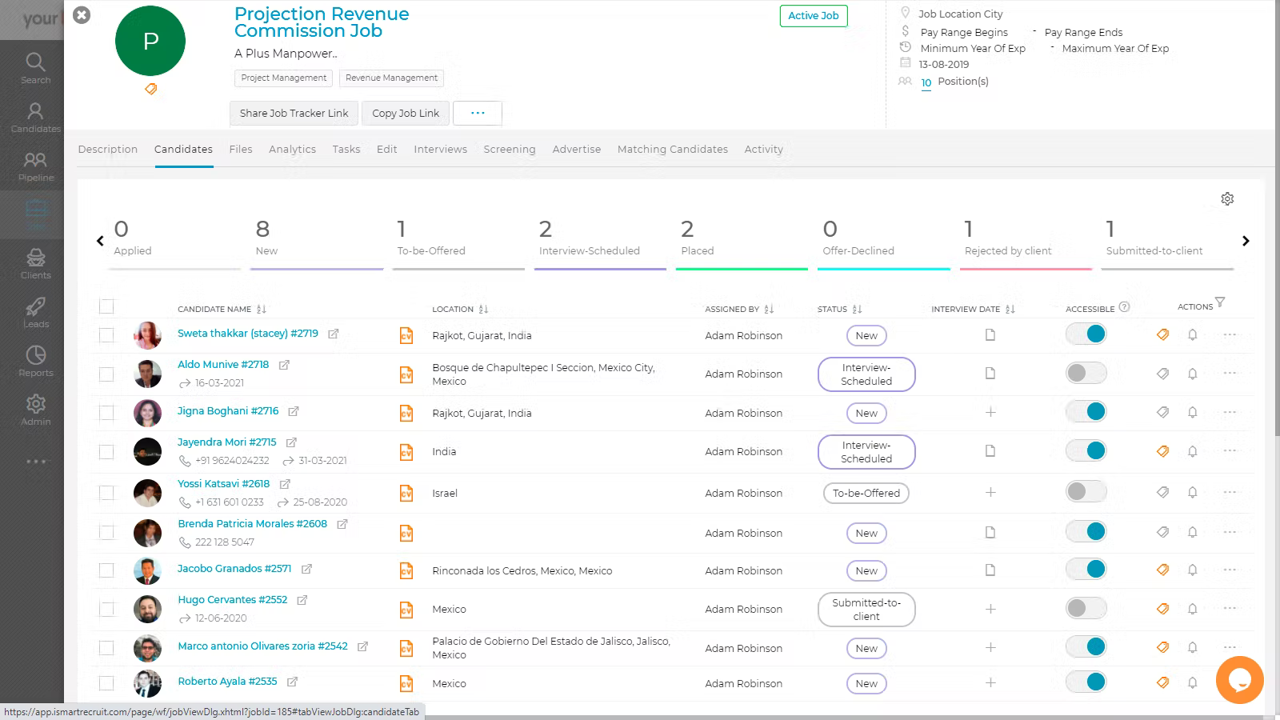Click the filter funnel icon beside Actions
The height and width of the screenshot is (720, 1280).
(1219, 303)
